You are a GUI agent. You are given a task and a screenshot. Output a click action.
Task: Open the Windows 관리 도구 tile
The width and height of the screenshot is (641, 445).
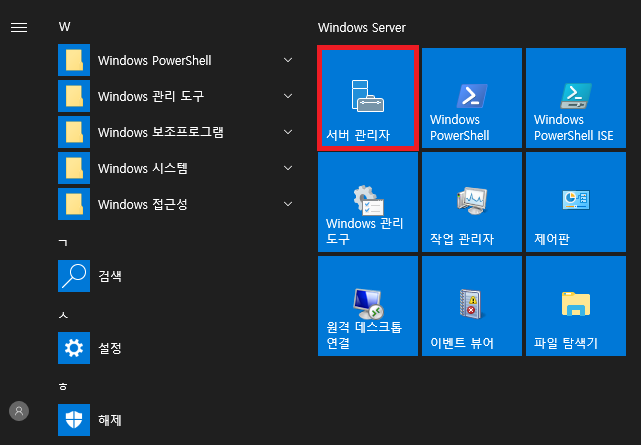368,202
